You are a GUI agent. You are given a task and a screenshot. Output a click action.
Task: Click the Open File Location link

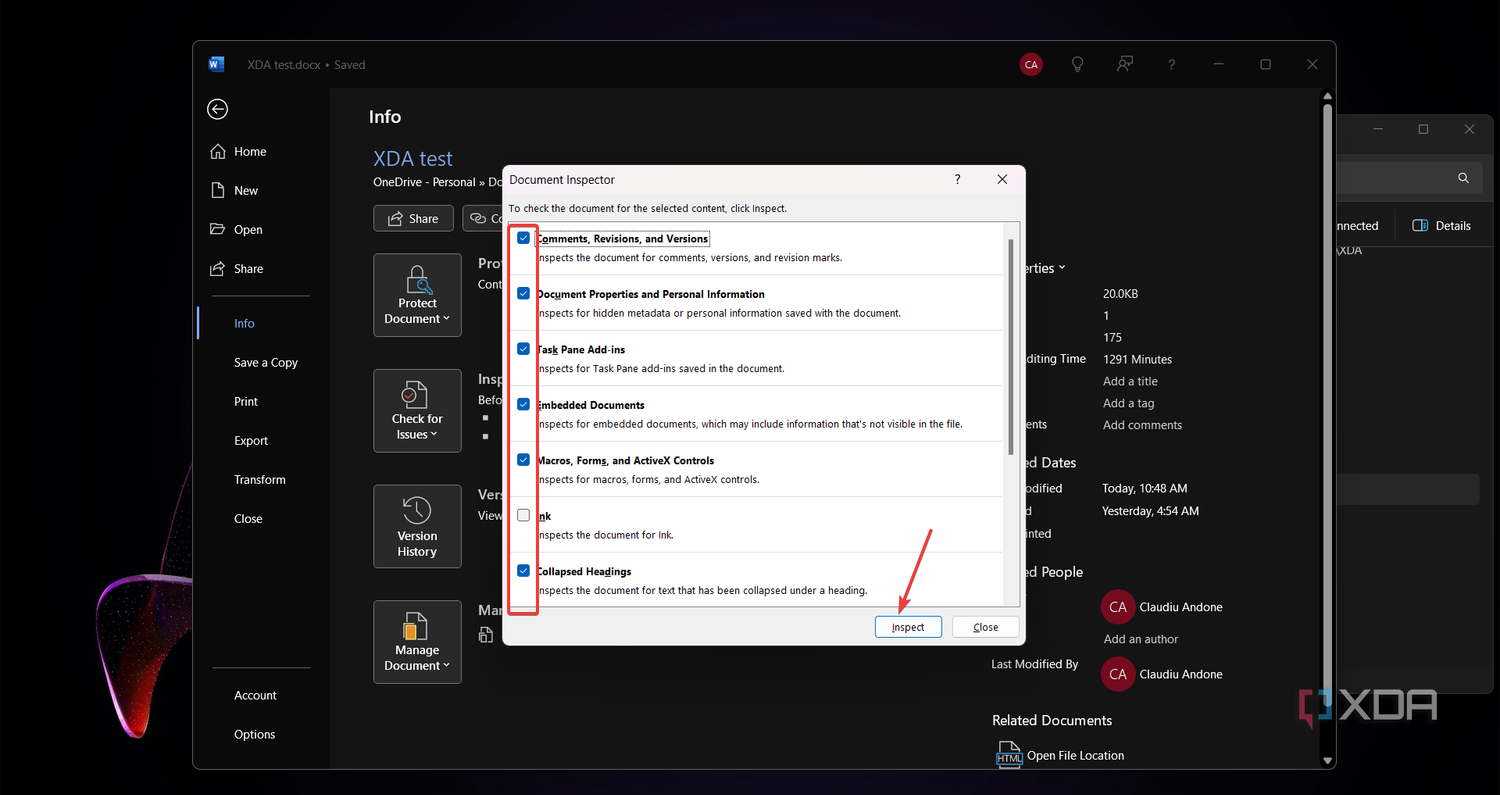(1075, 756)
